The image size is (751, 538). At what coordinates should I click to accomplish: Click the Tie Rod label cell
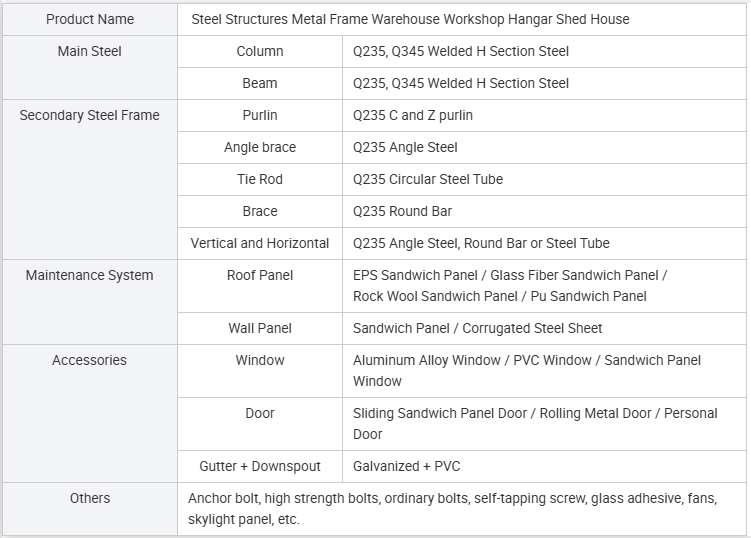(260, 180)
